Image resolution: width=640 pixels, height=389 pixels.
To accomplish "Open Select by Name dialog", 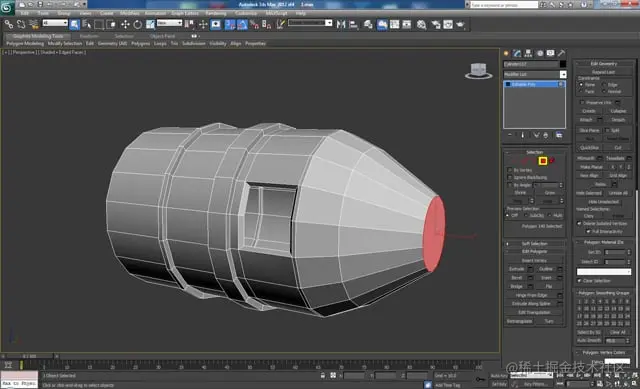I will (x=87, y=24).
